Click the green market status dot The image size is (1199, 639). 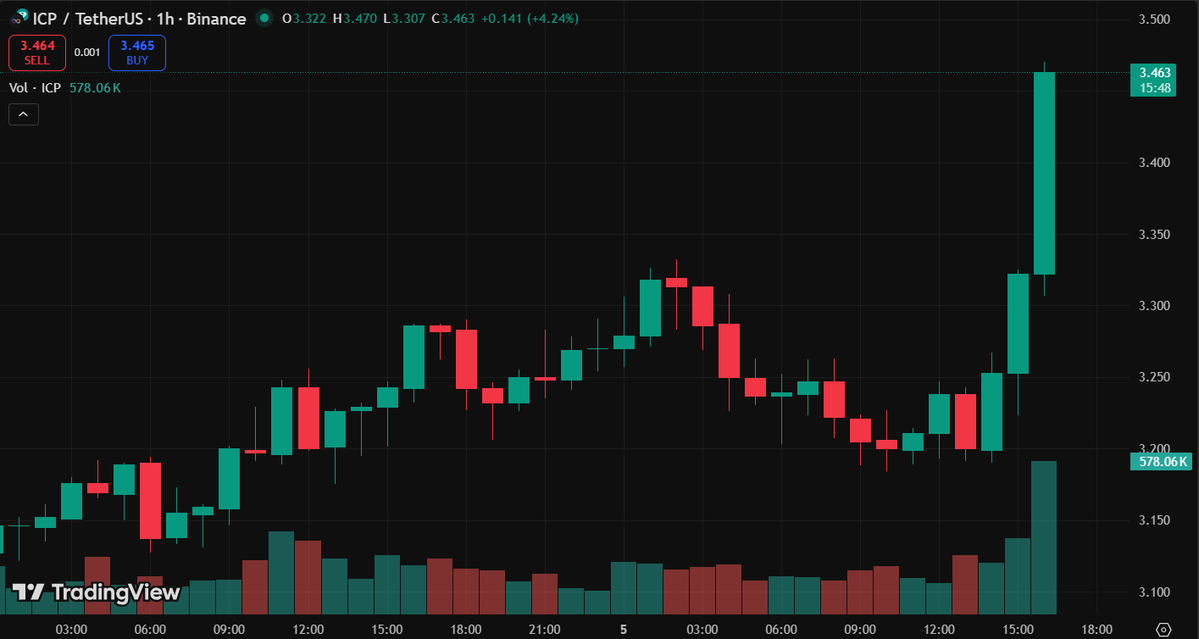coord(265,18)
